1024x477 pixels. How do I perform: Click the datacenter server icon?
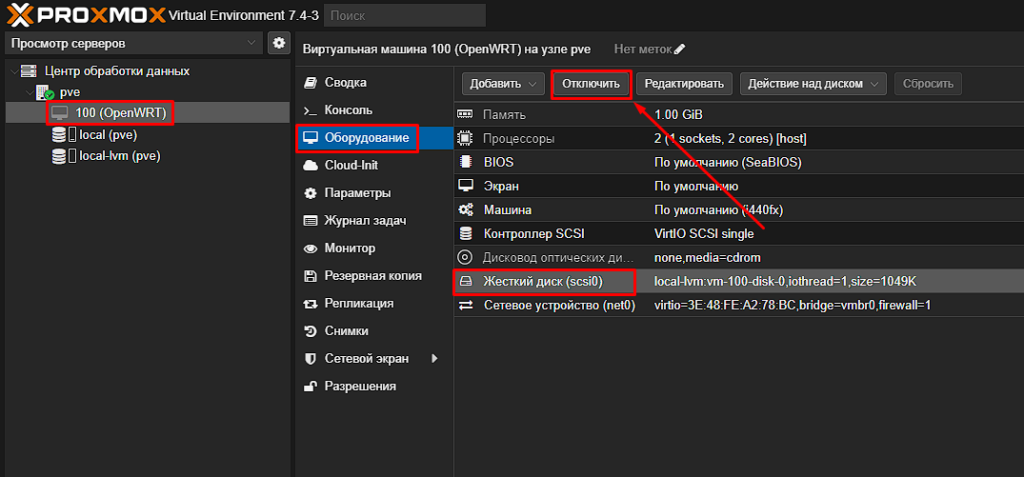coord(29,71)
